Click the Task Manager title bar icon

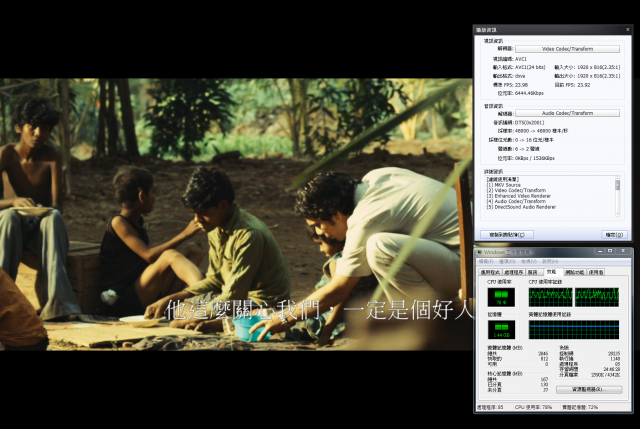pos(480,252)
